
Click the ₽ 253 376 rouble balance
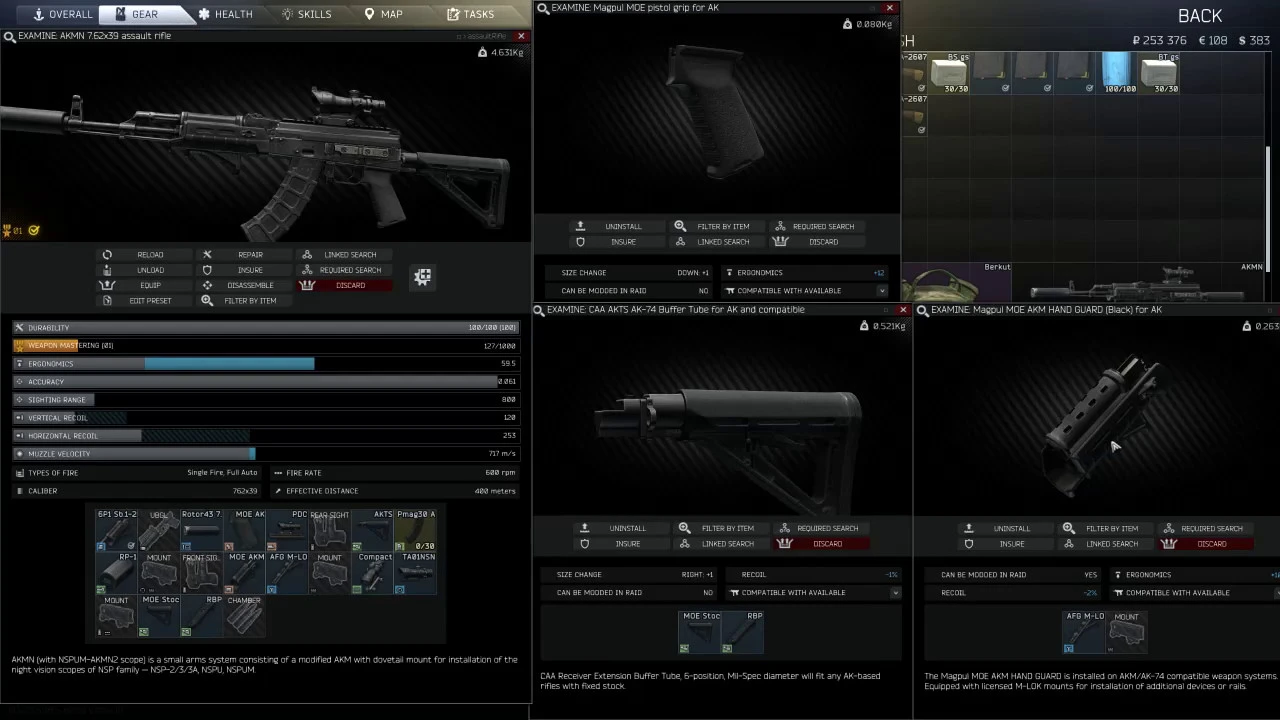(1159, 41)
